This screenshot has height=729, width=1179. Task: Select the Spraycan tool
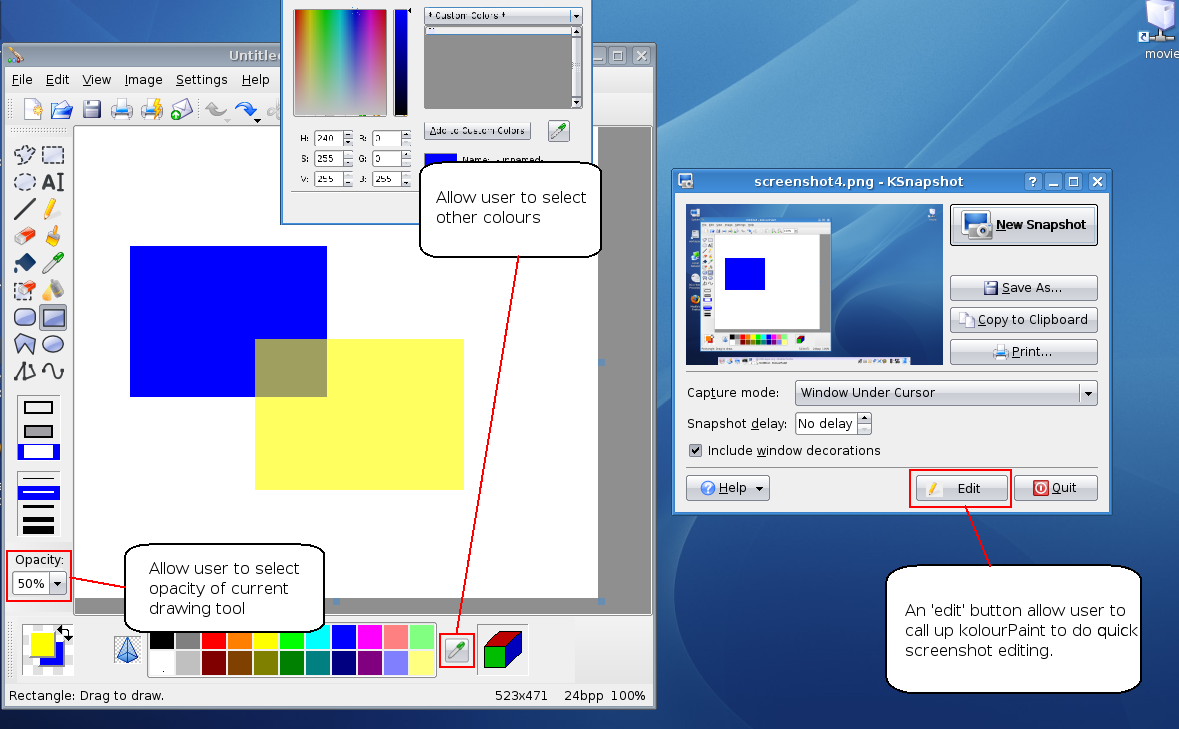click(x=53, y=290)
